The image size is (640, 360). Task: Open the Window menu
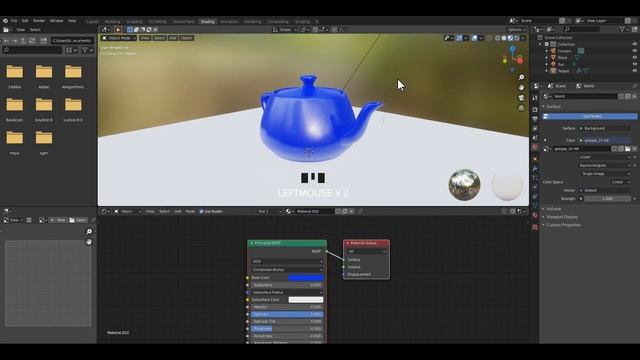(x=56, y=20)
